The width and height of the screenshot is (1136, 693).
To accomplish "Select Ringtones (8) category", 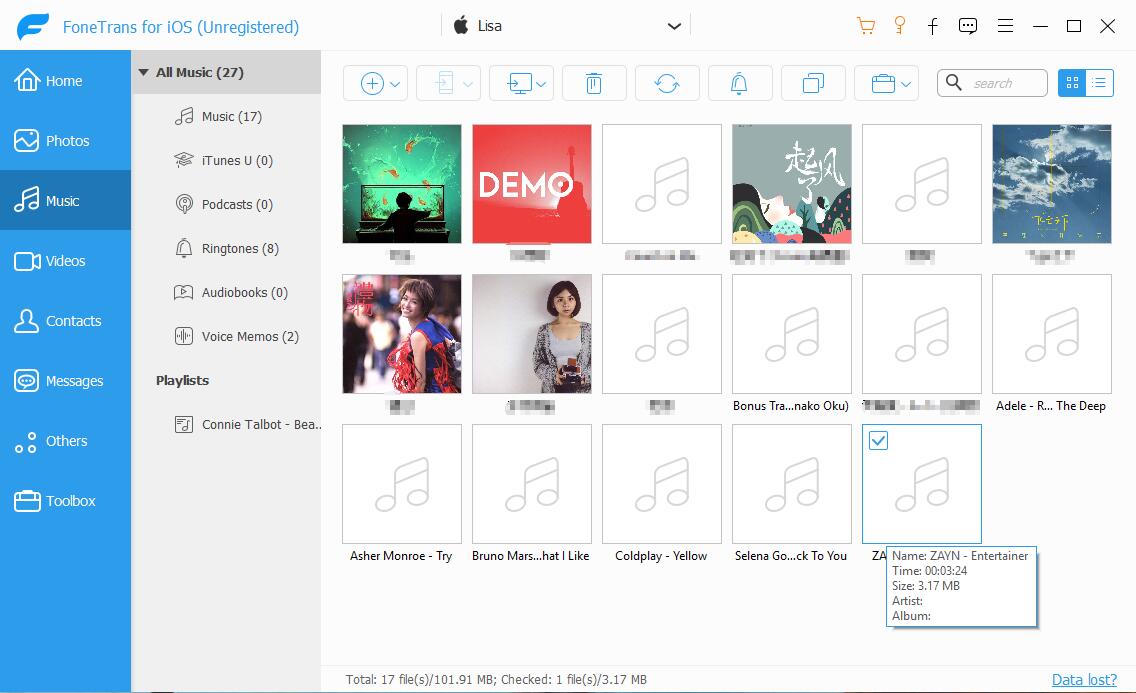I will tap(226, 249).
